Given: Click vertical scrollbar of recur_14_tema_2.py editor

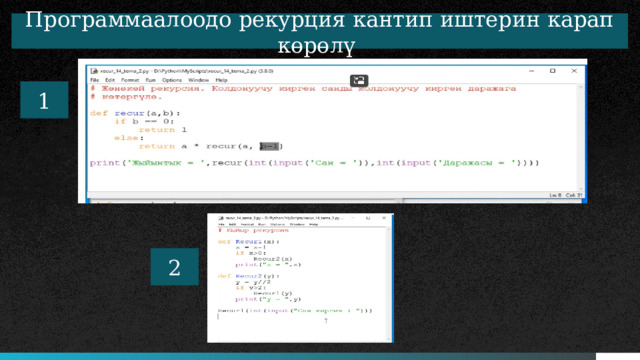Looking at the screenshot, I should tap(580, 137).
